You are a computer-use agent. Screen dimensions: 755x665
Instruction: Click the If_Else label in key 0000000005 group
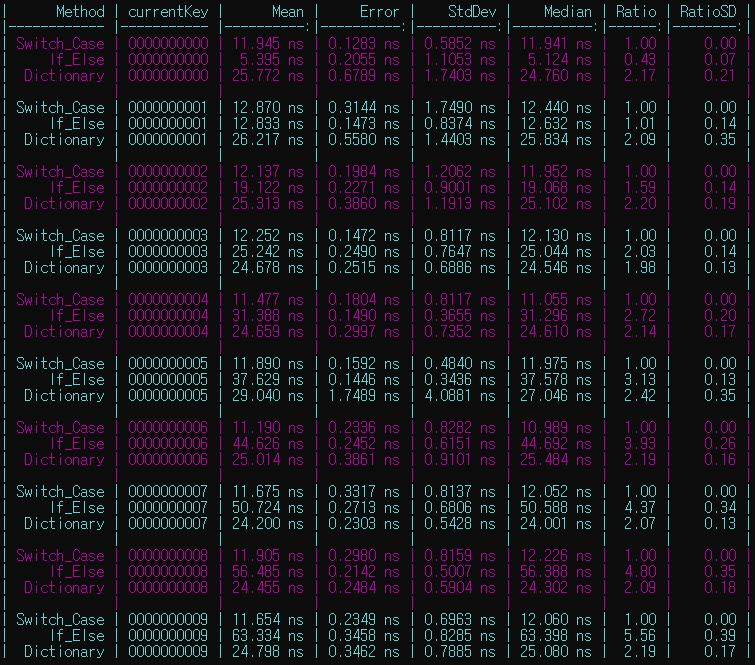77,379
